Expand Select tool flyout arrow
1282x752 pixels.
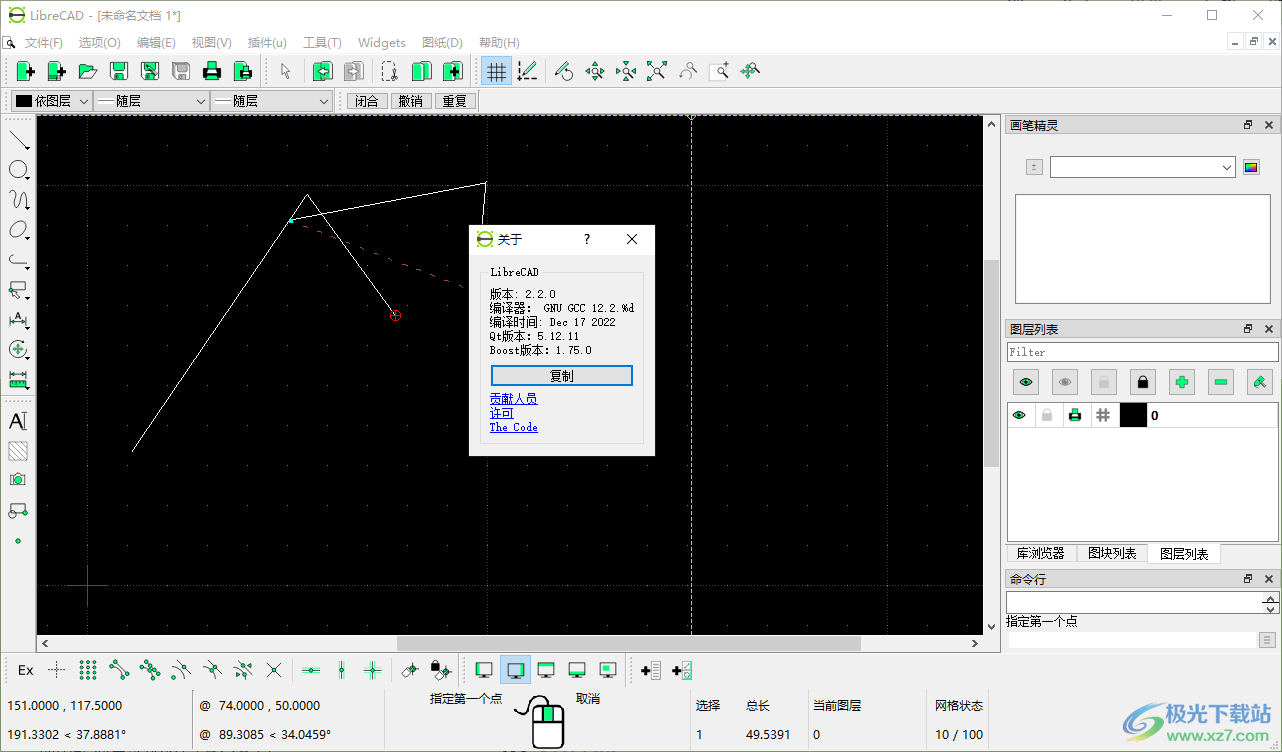click(28, 298)
